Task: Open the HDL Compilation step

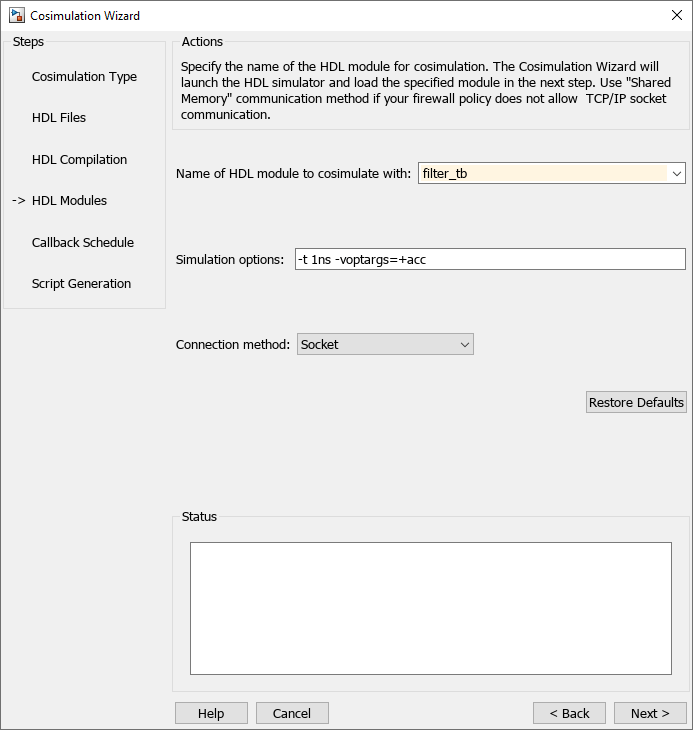Action: click(x=79, y=160)
